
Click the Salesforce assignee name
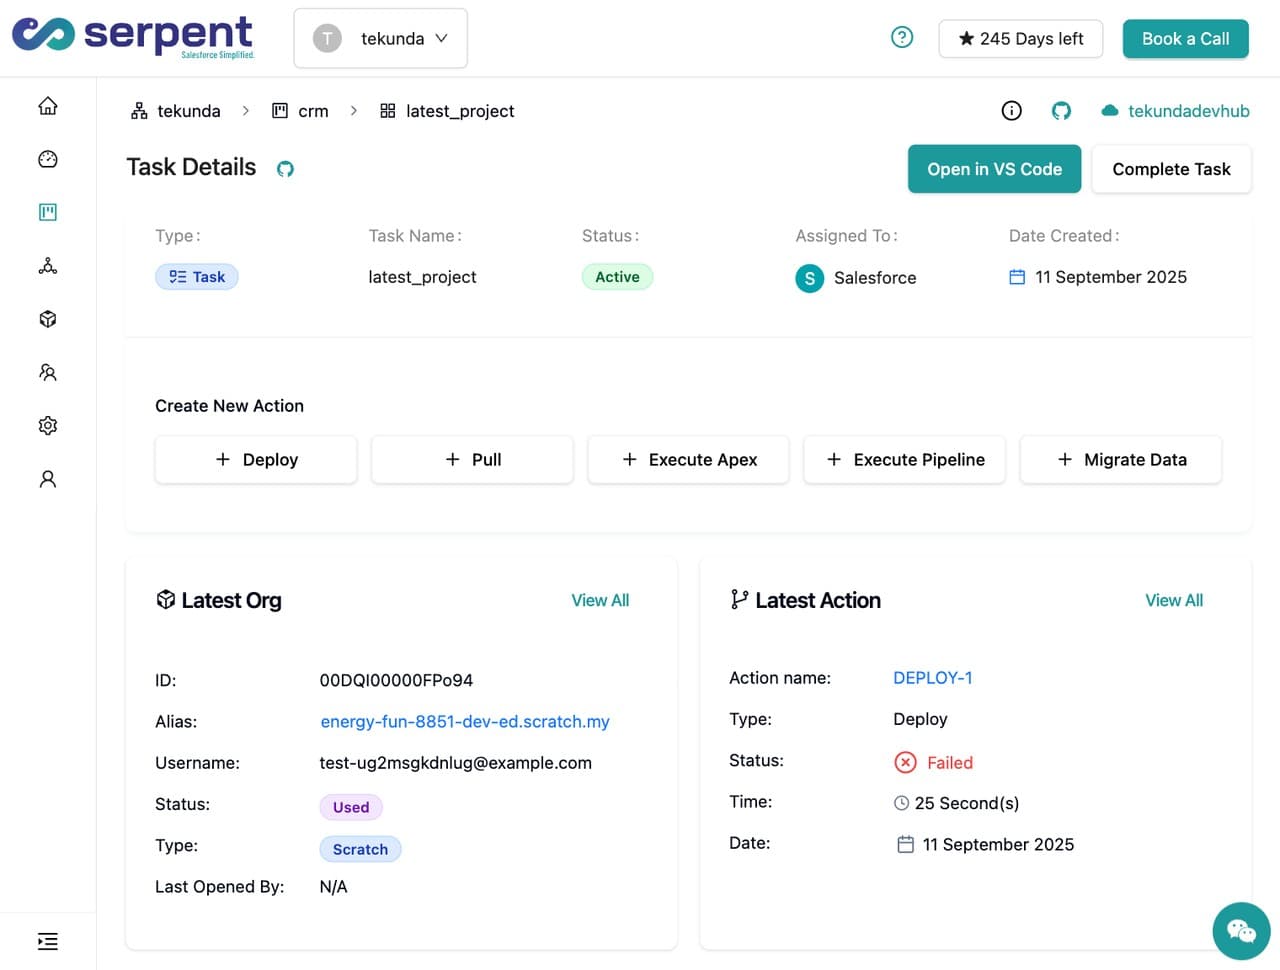[875, 278]
